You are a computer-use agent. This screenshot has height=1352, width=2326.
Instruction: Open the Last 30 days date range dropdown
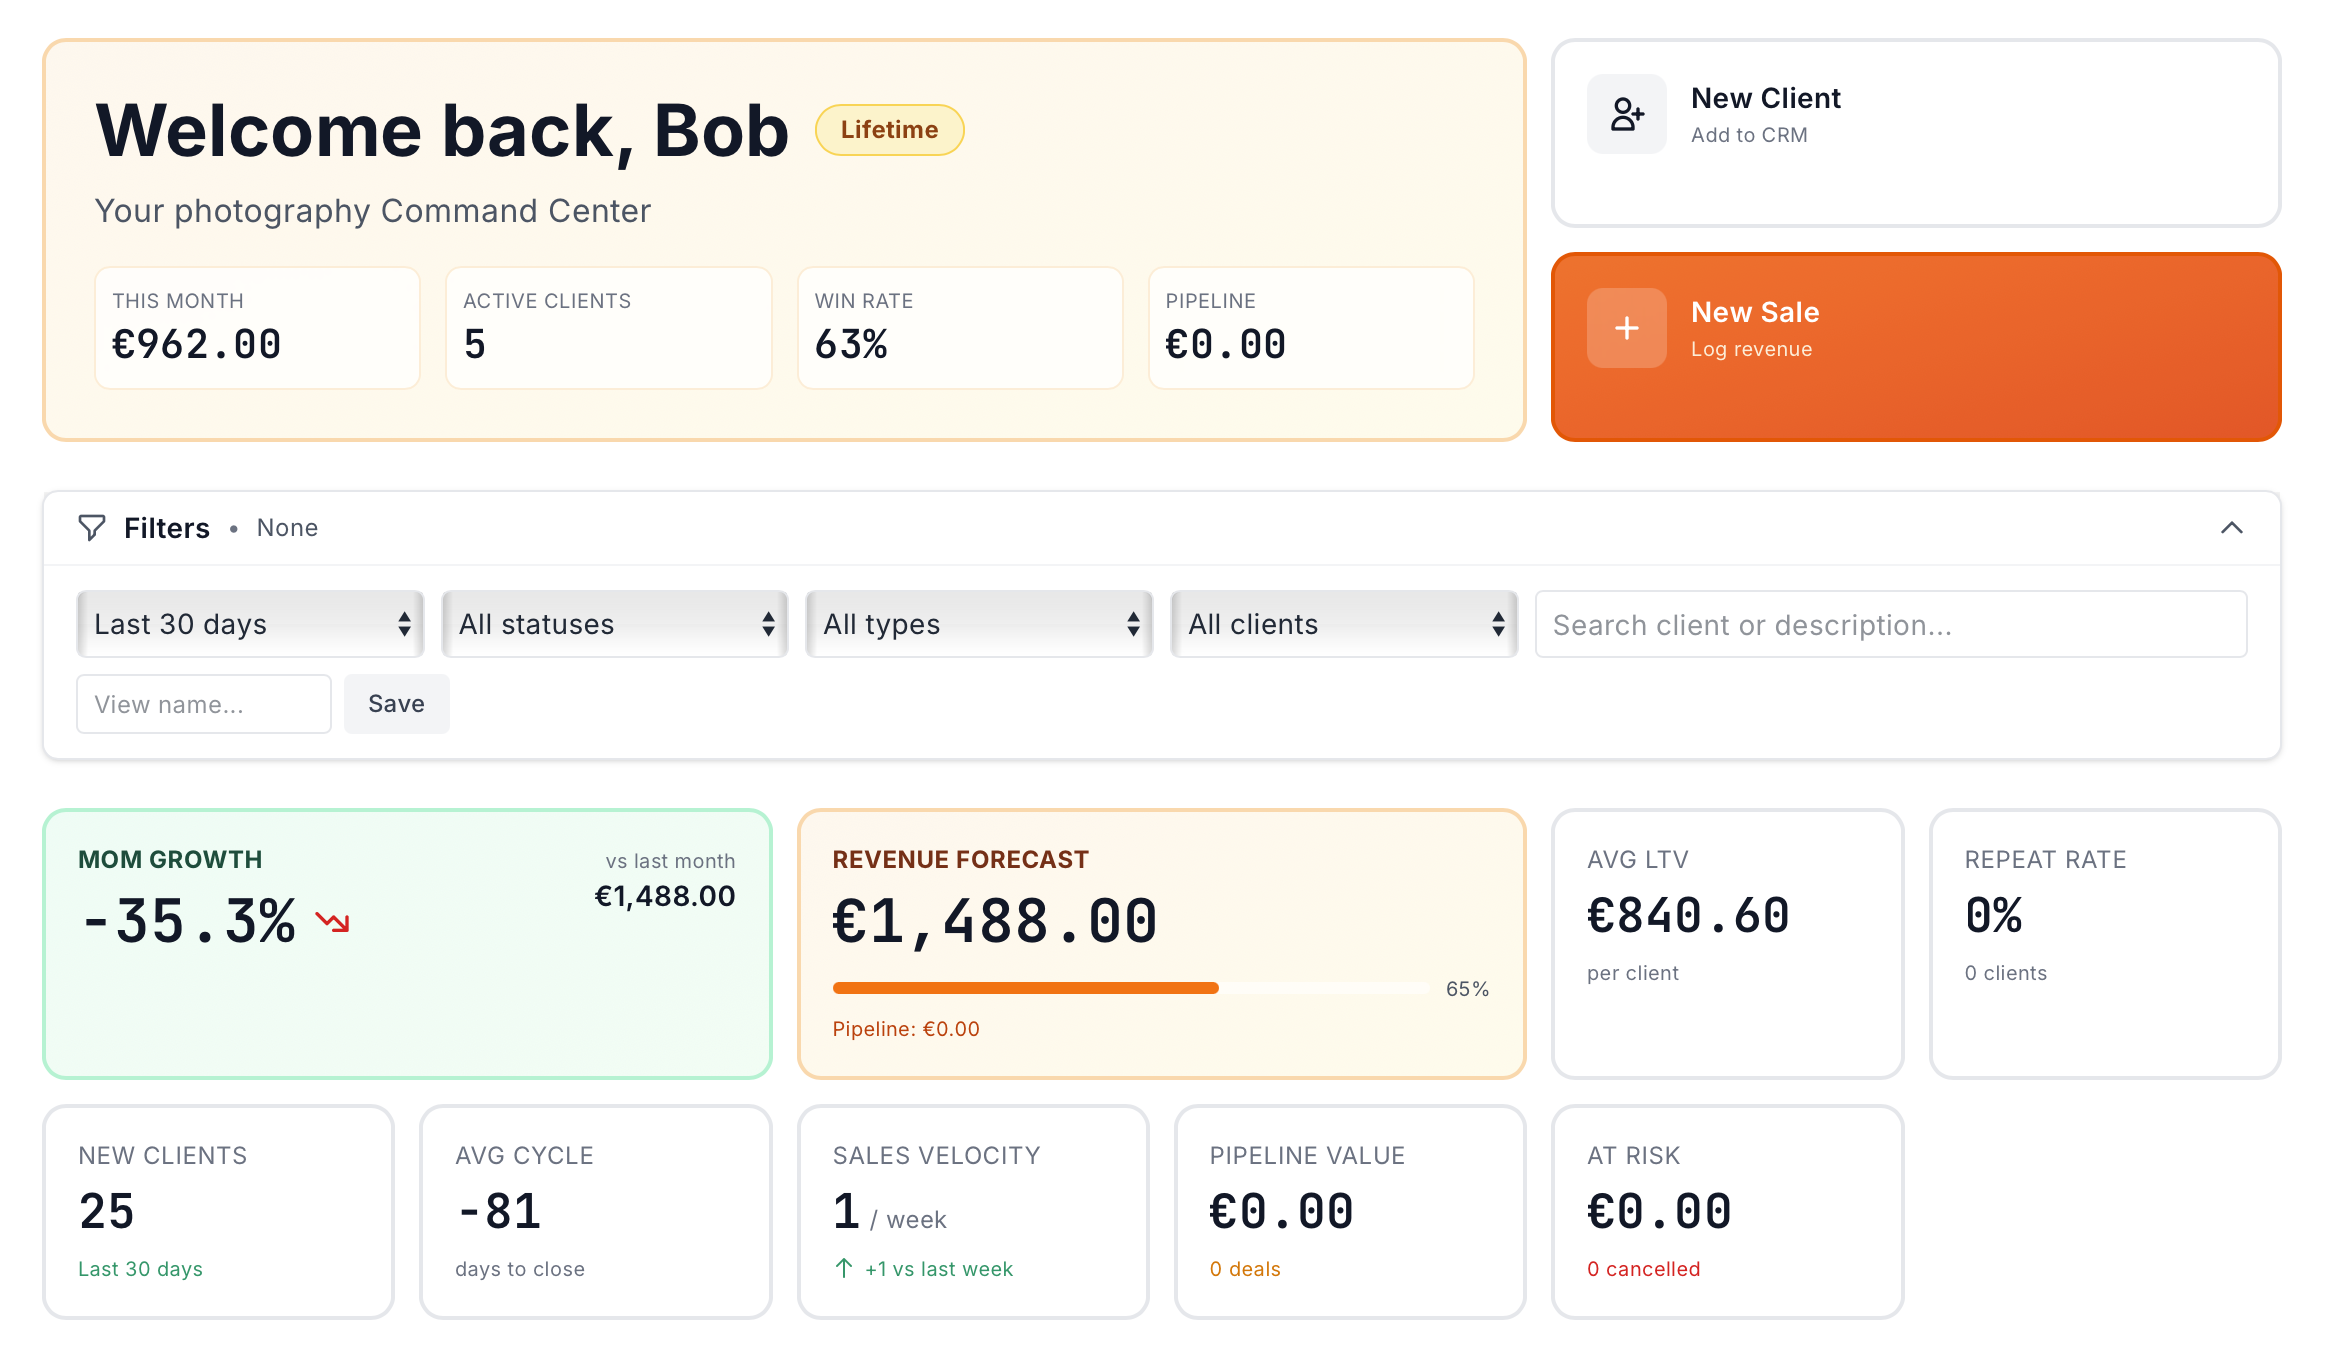pos(249,624)
